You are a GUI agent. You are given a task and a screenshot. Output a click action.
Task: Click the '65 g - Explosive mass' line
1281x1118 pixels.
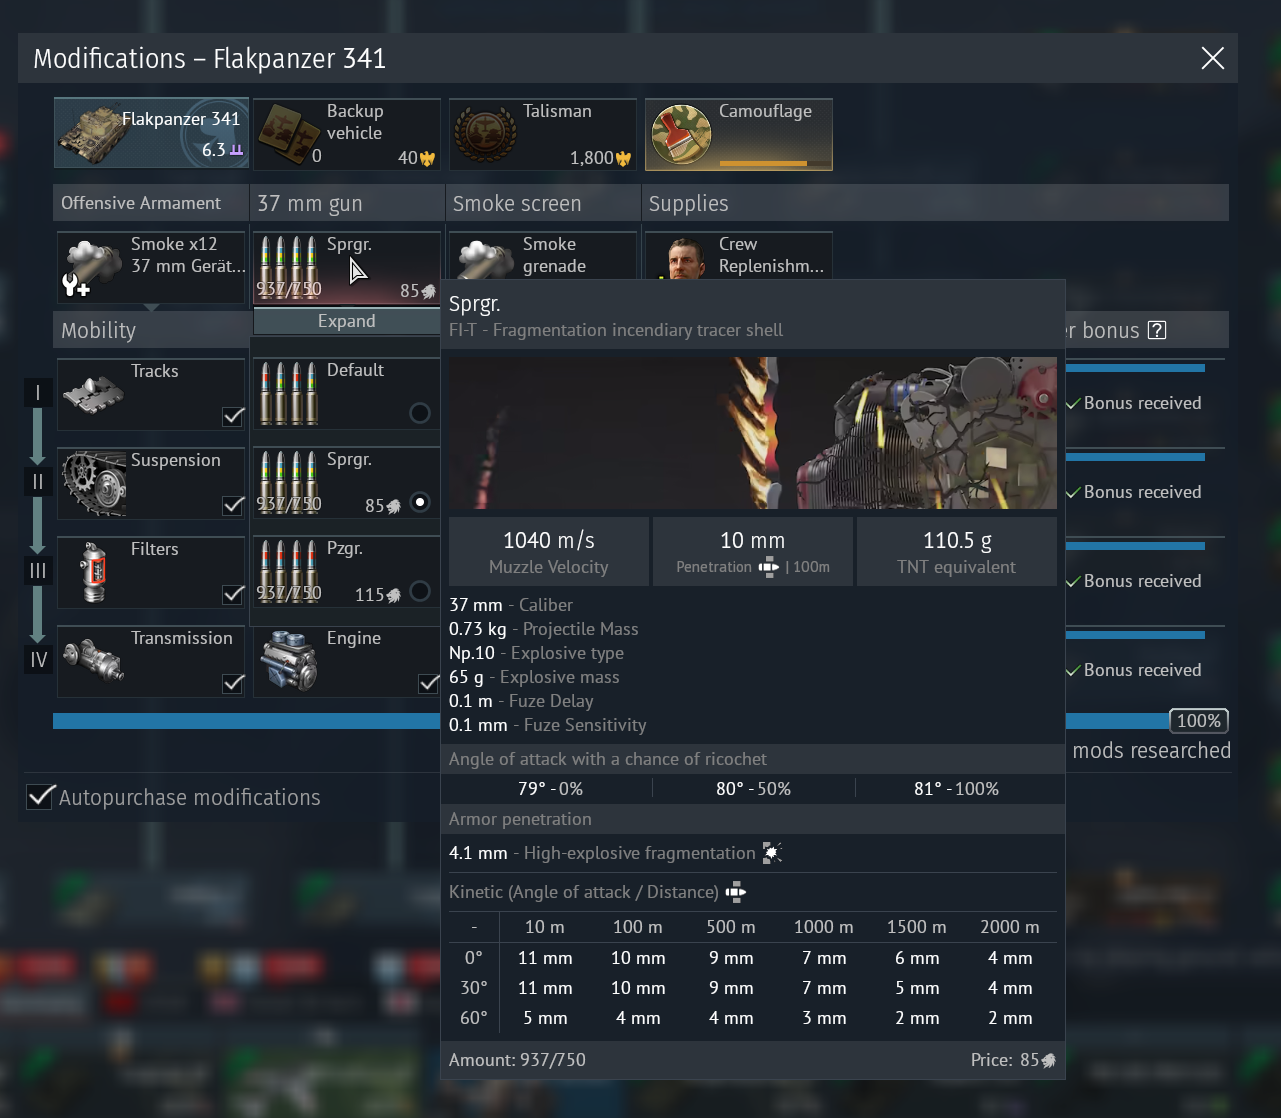534,677
